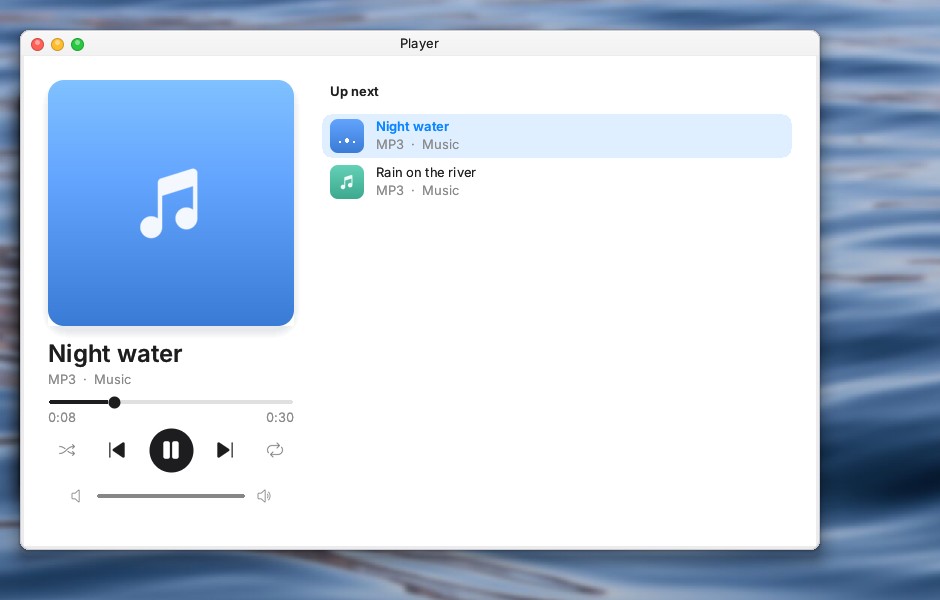
Task: Click the 0:30 total duration
Action: 280,418
